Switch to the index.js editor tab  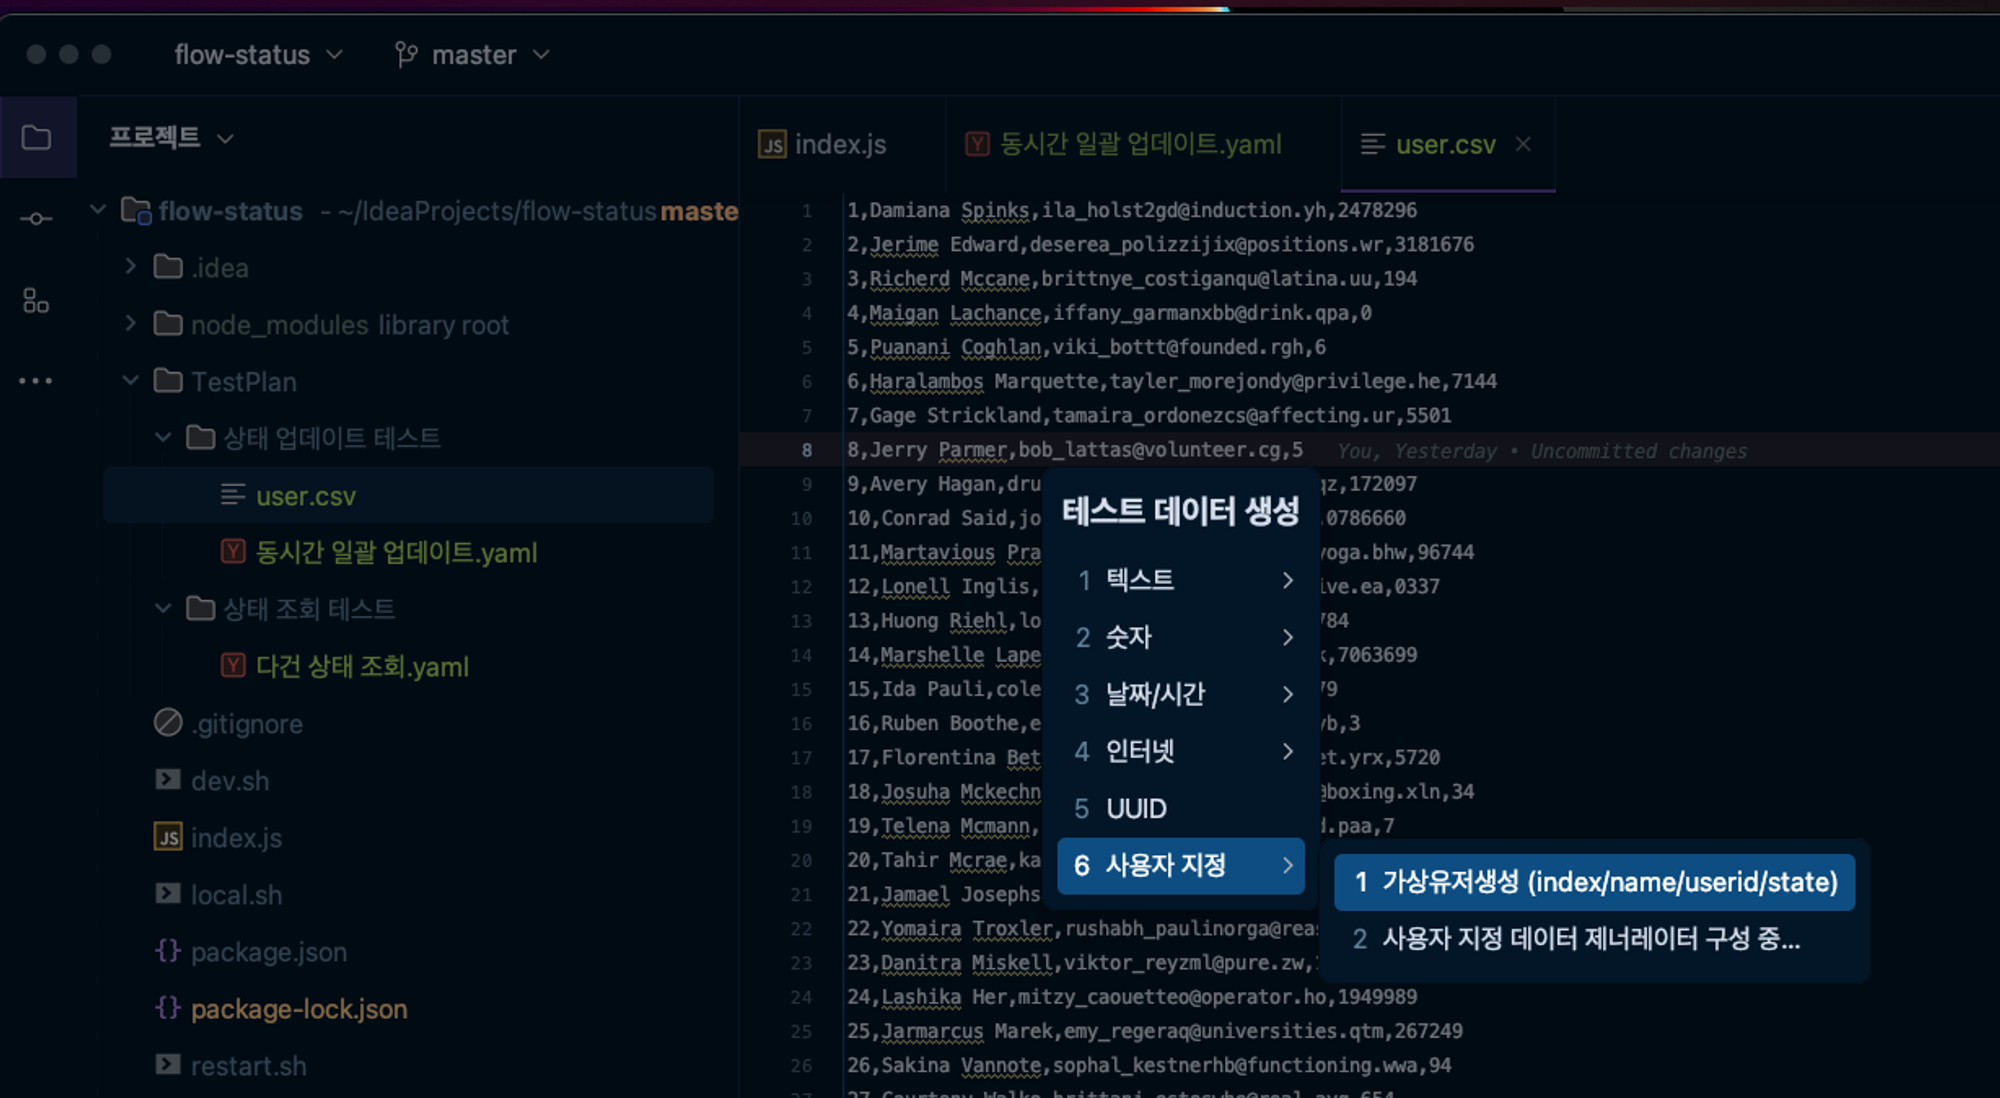point(824,145)
